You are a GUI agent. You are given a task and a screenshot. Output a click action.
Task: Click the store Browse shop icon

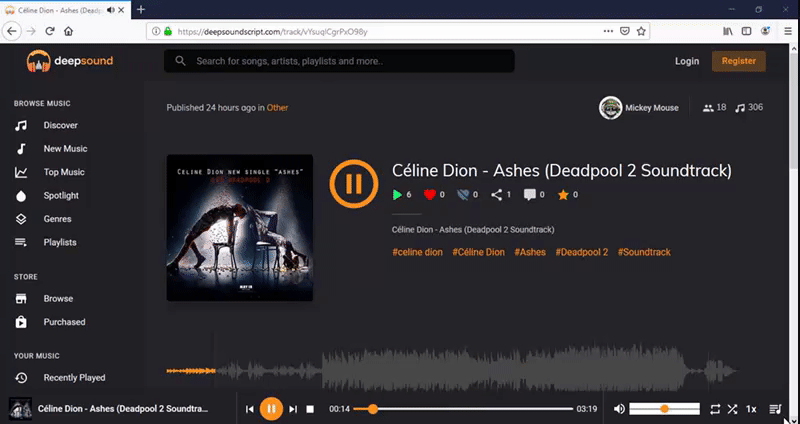click(x=21, y=298)
